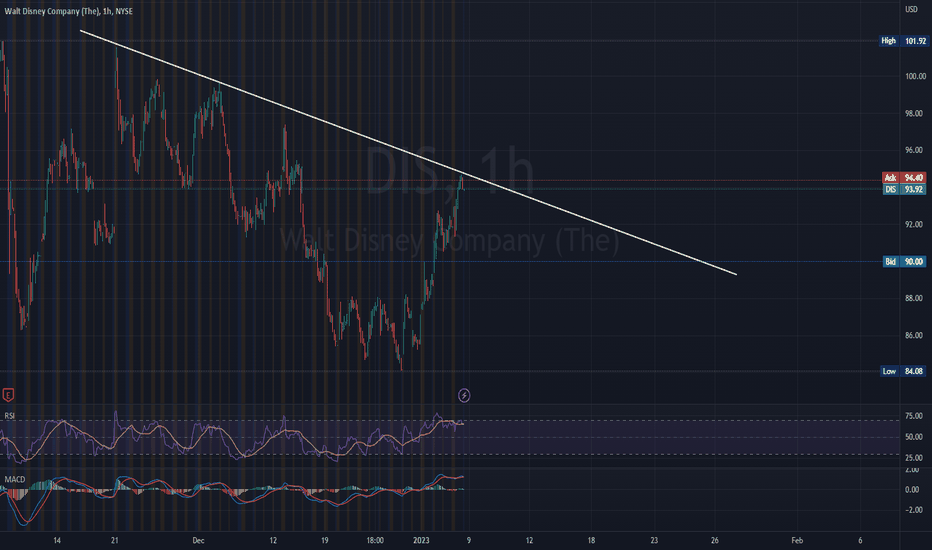Click the Low 84.08 price label

tap(903, 371)
